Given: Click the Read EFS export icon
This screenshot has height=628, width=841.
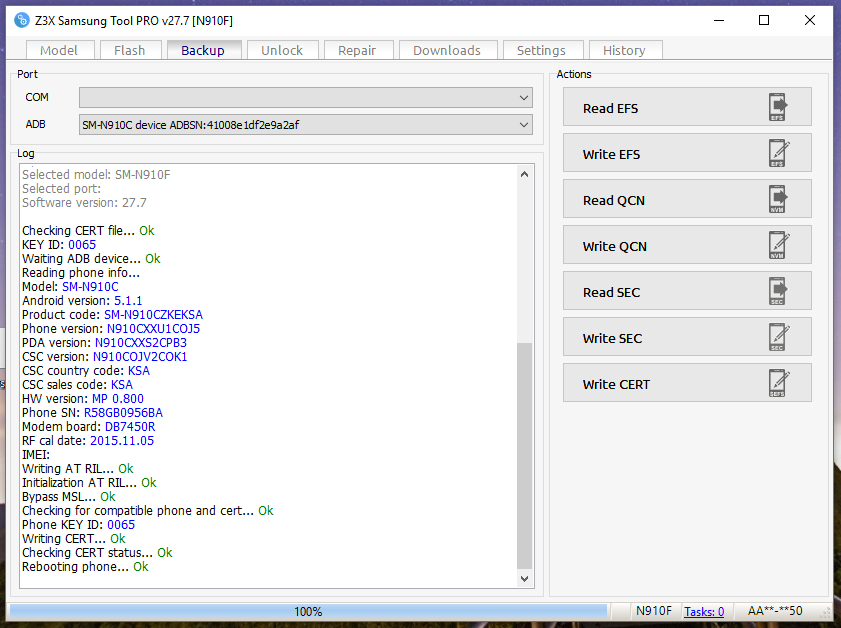Looking at the screenshot, I should coord(778,107).
